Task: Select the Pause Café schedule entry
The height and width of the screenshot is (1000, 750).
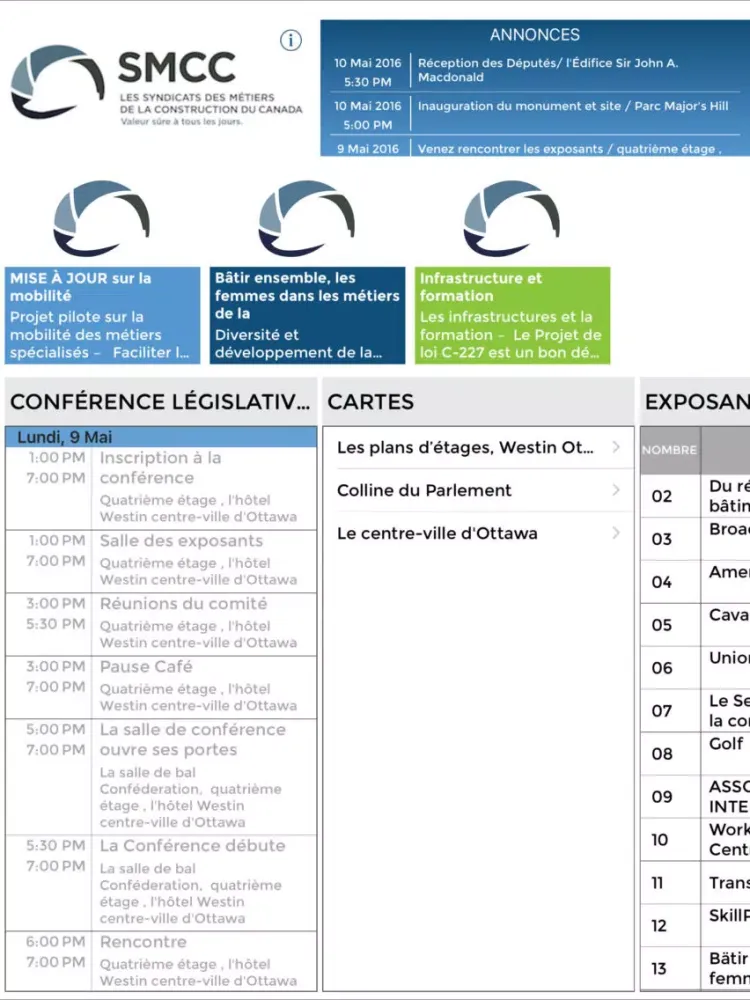Action: (161, 685)
